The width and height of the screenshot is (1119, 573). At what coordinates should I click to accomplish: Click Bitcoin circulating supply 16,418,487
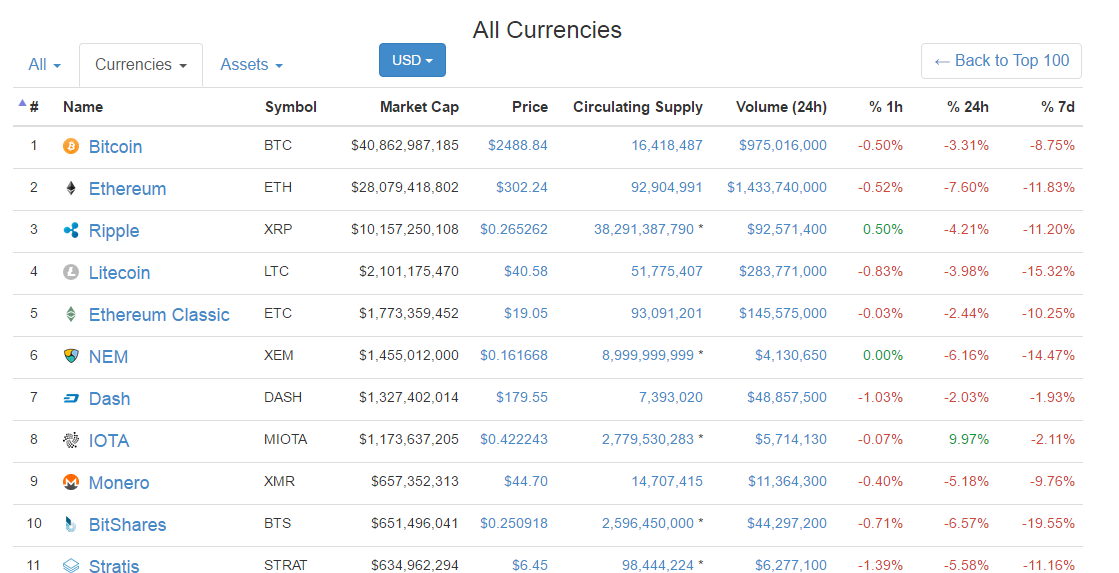point(667,146)
